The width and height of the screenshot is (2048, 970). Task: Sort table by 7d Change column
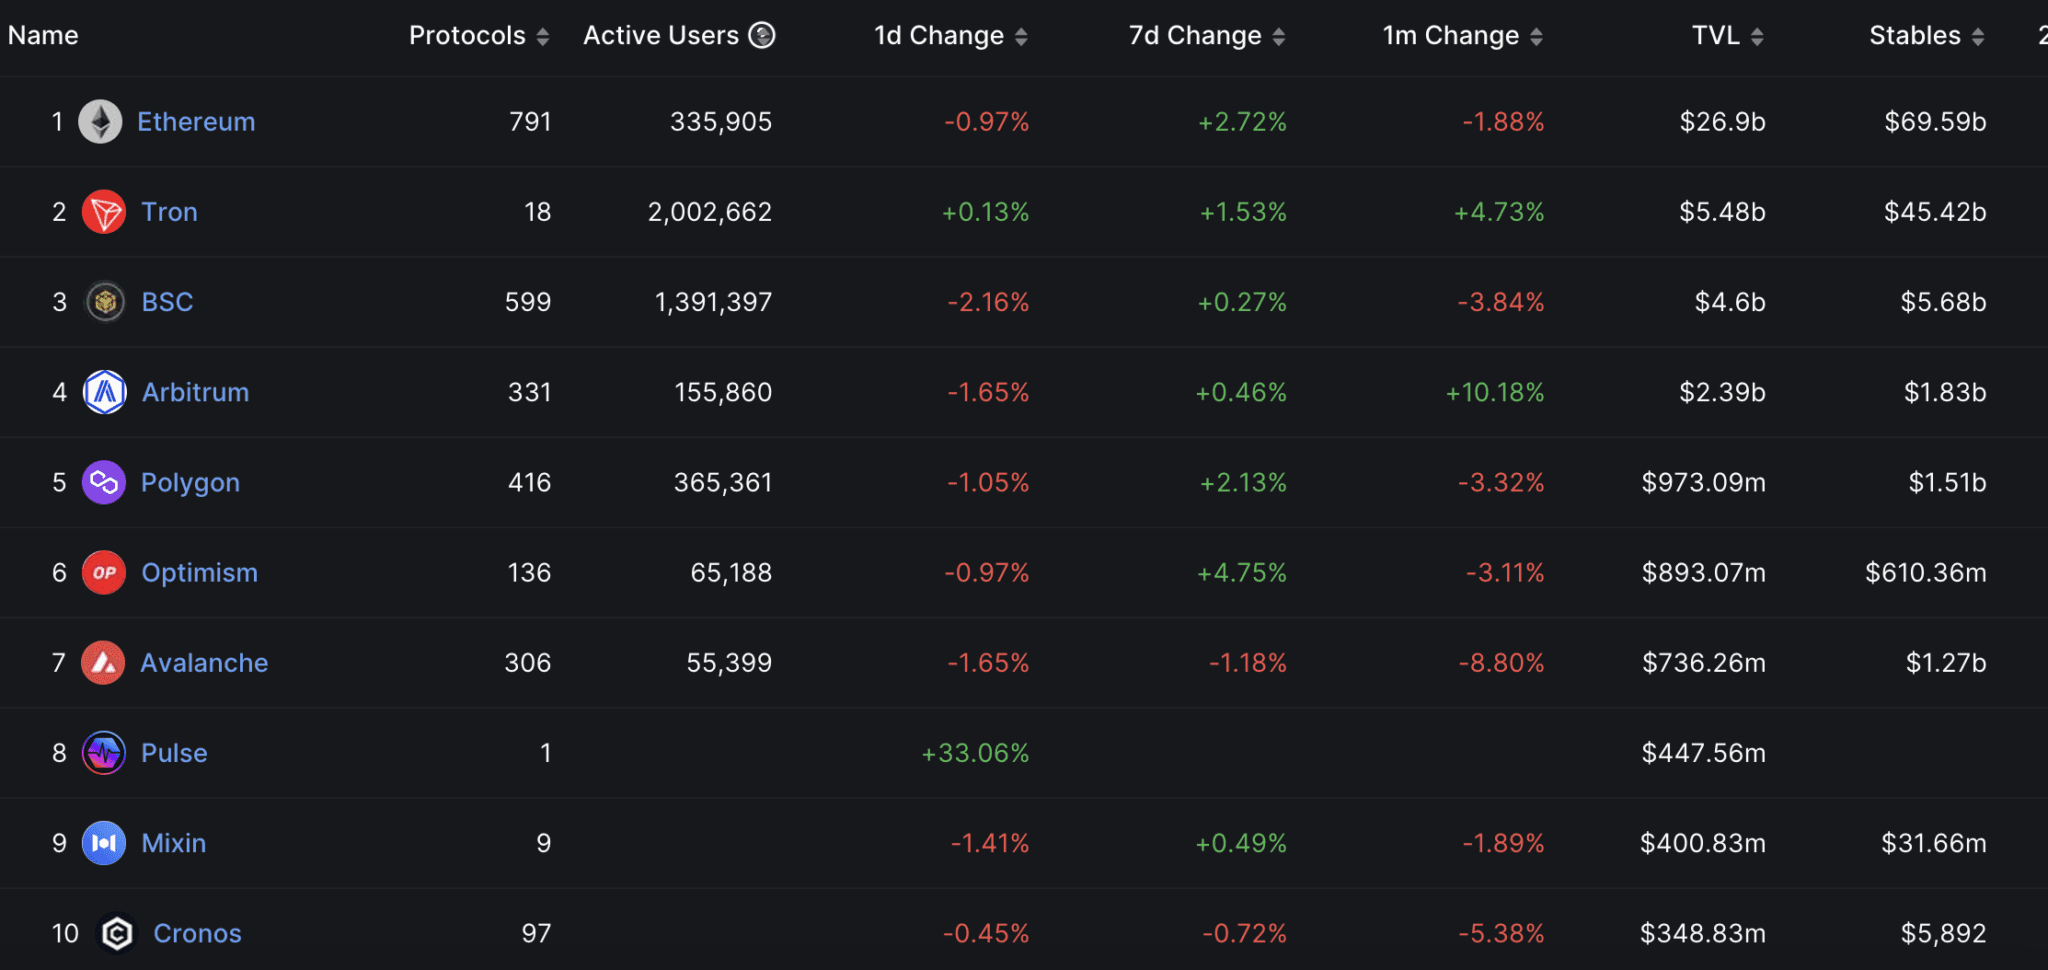point(1279,37)
